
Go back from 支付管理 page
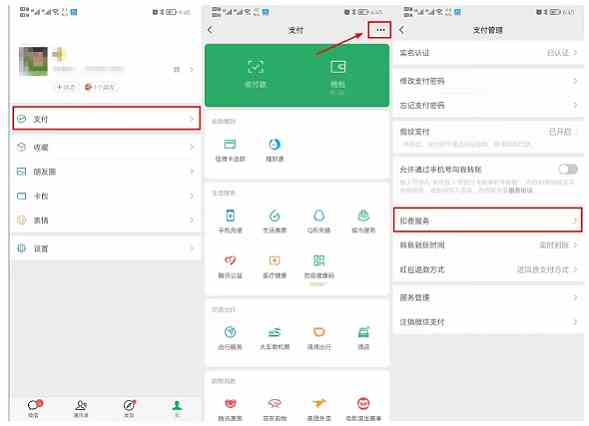click(402, 30)
